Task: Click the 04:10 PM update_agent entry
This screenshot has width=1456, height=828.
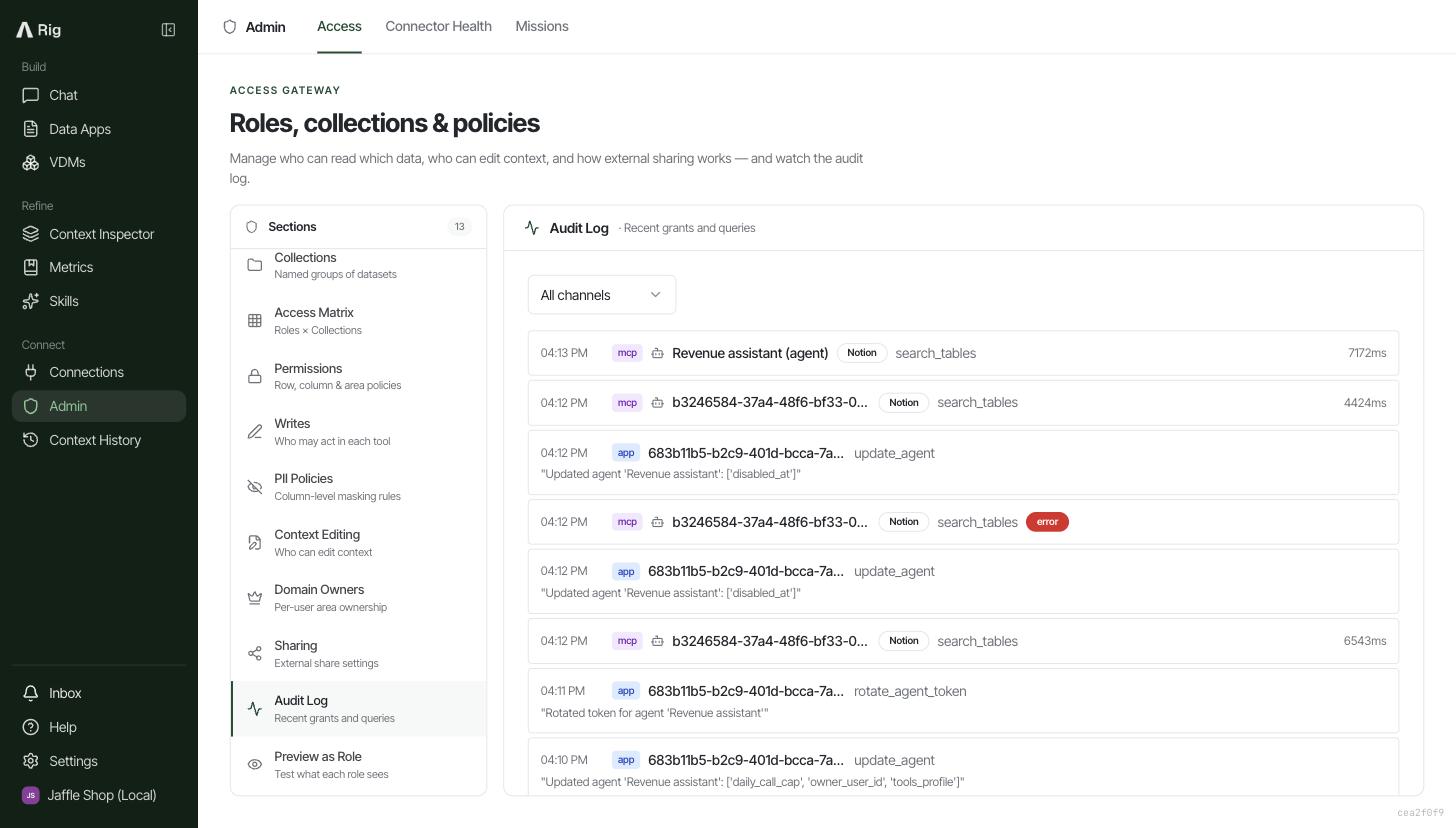Action: click(963, 767)
